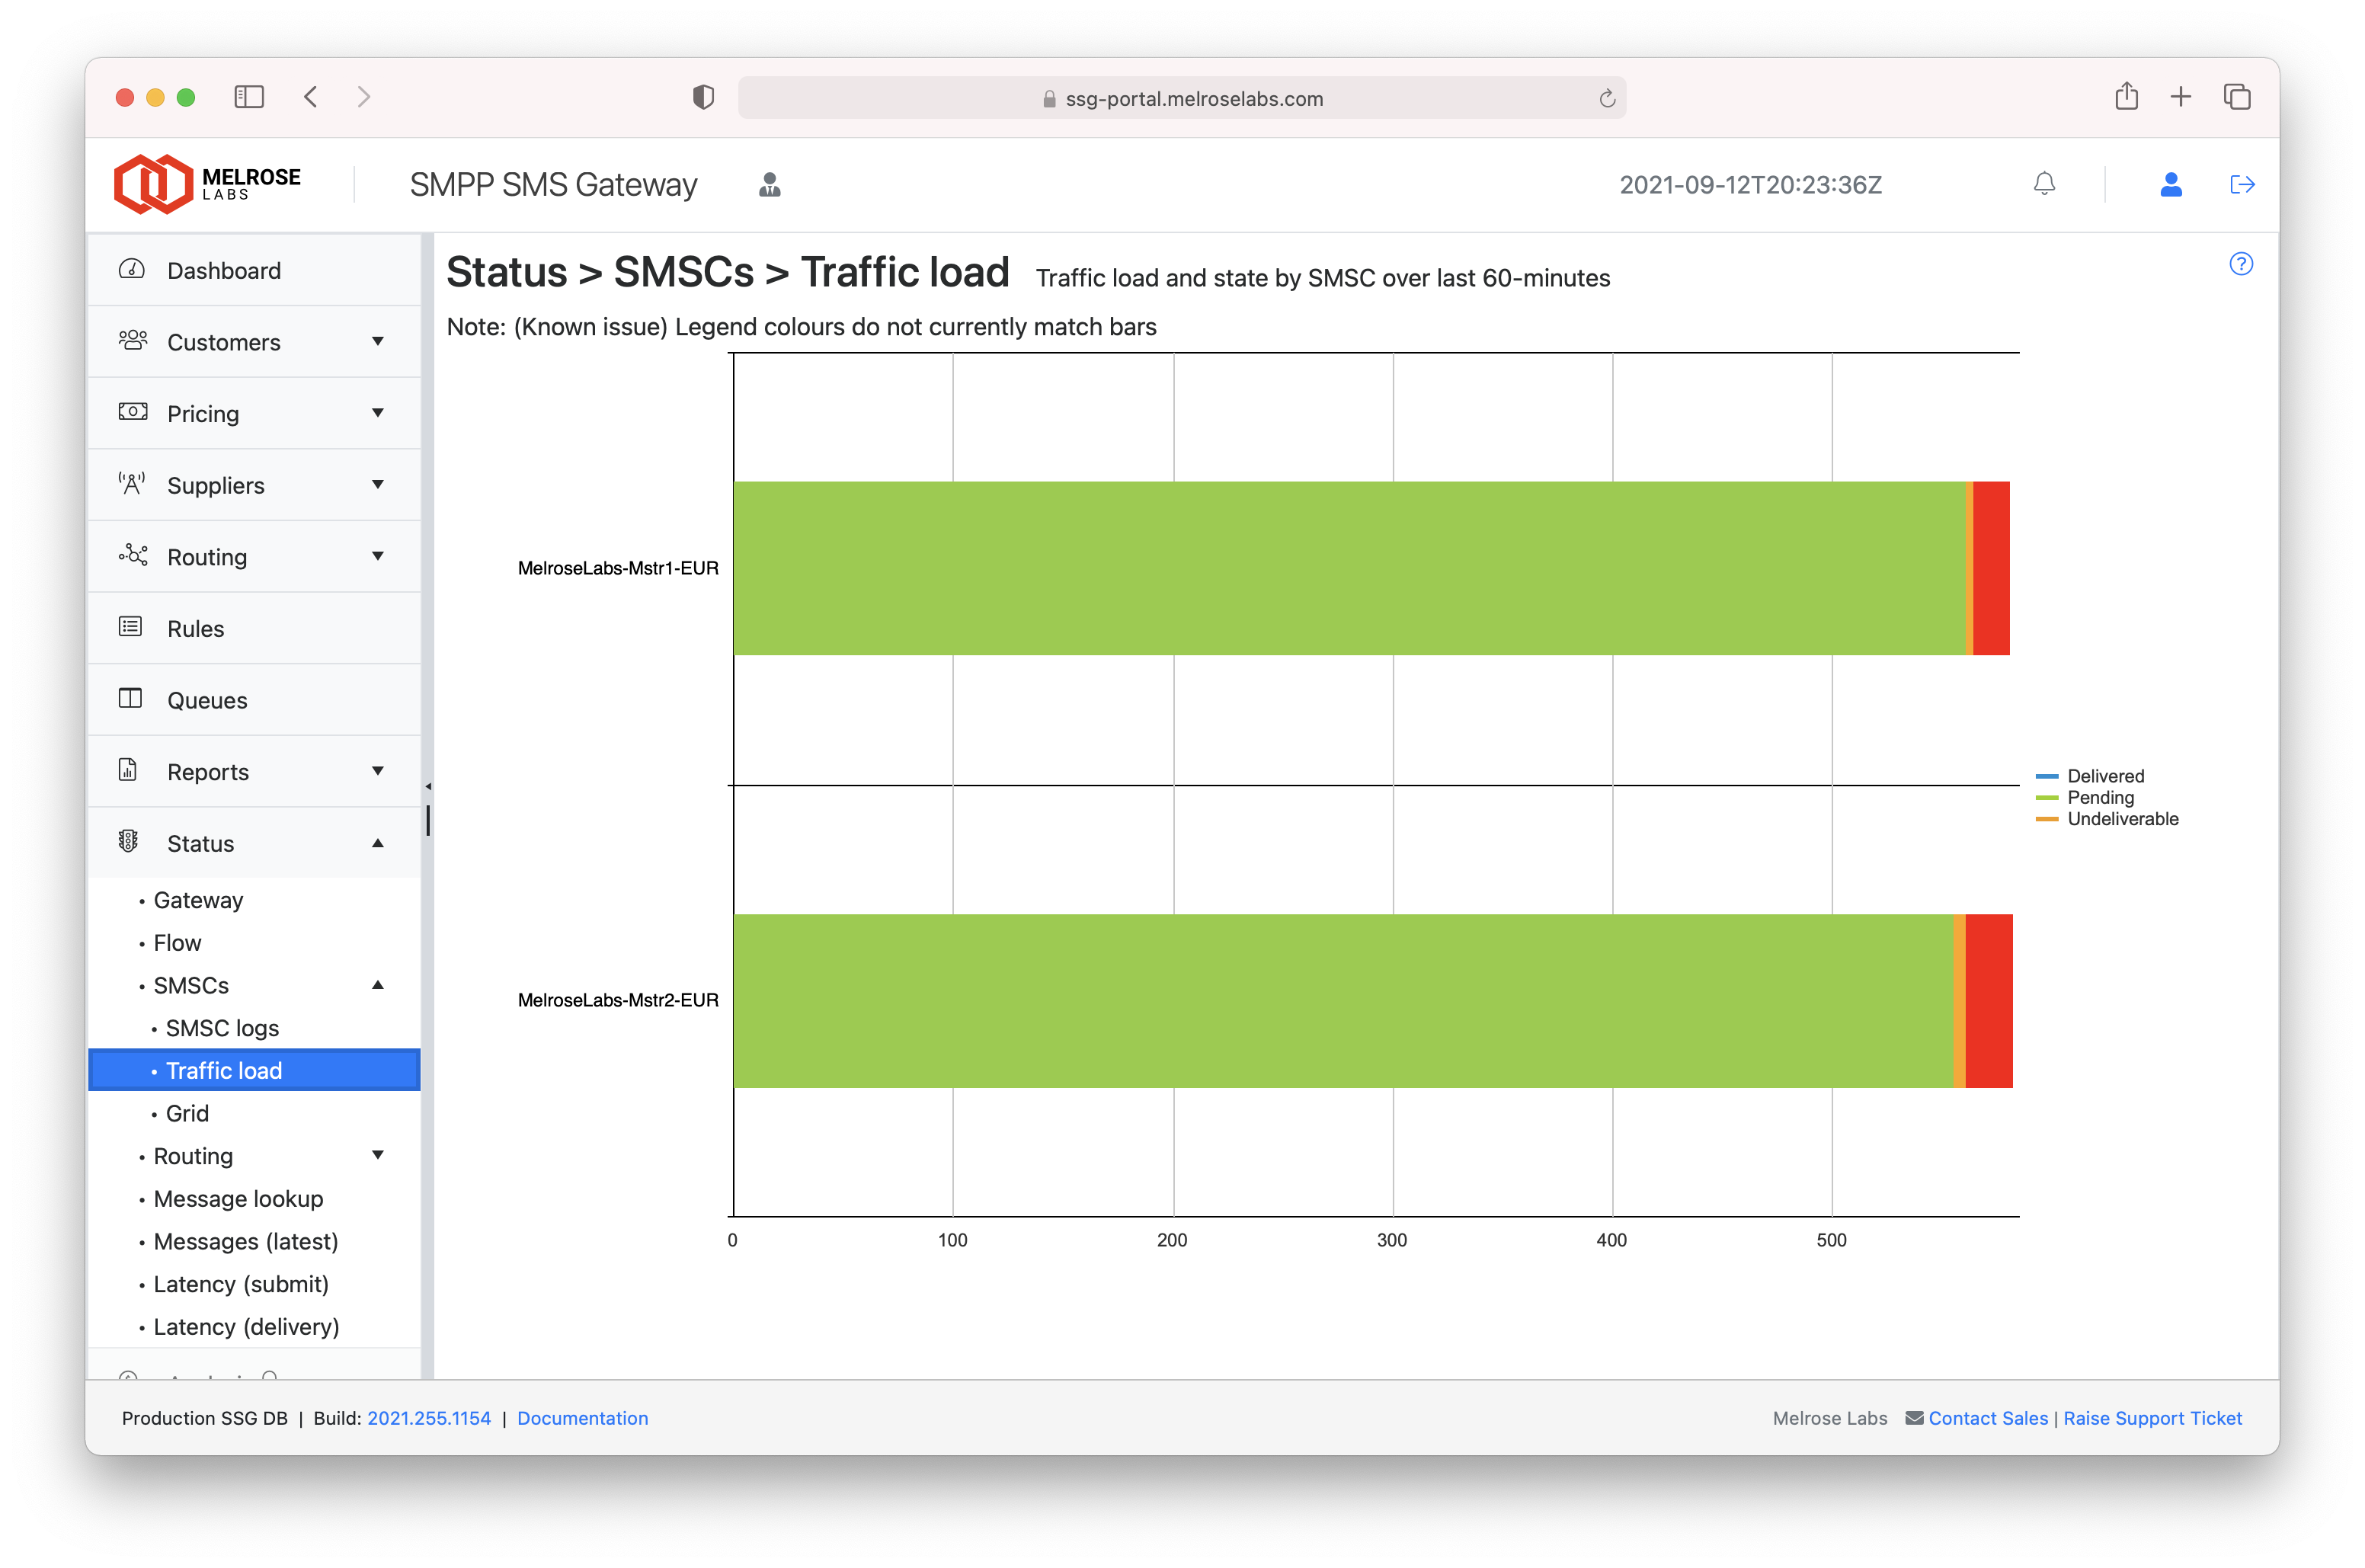2365x1568 pixels.
Task: Open the Dashboard menu item
Action: point(224,271)
